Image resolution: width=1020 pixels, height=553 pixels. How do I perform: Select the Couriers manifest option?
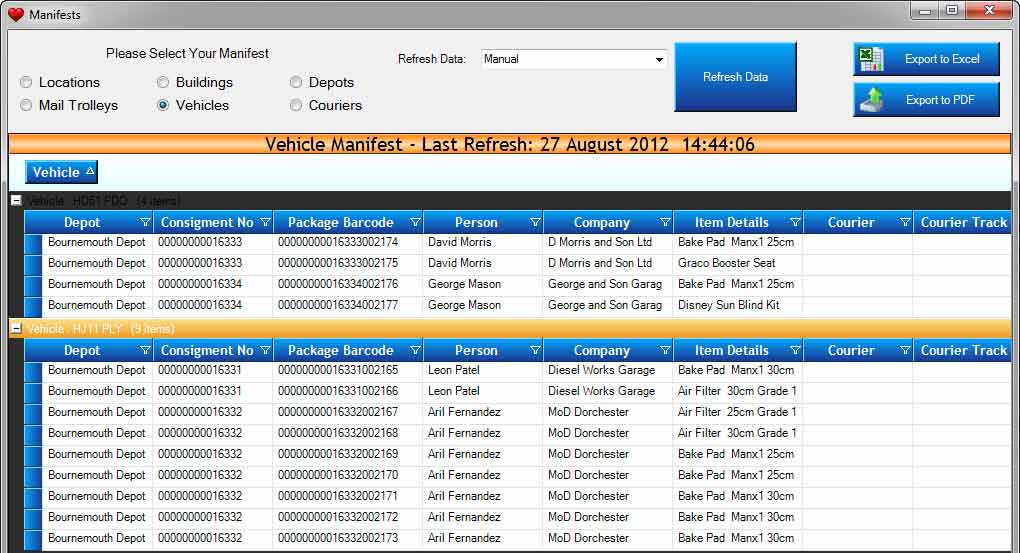296,106
